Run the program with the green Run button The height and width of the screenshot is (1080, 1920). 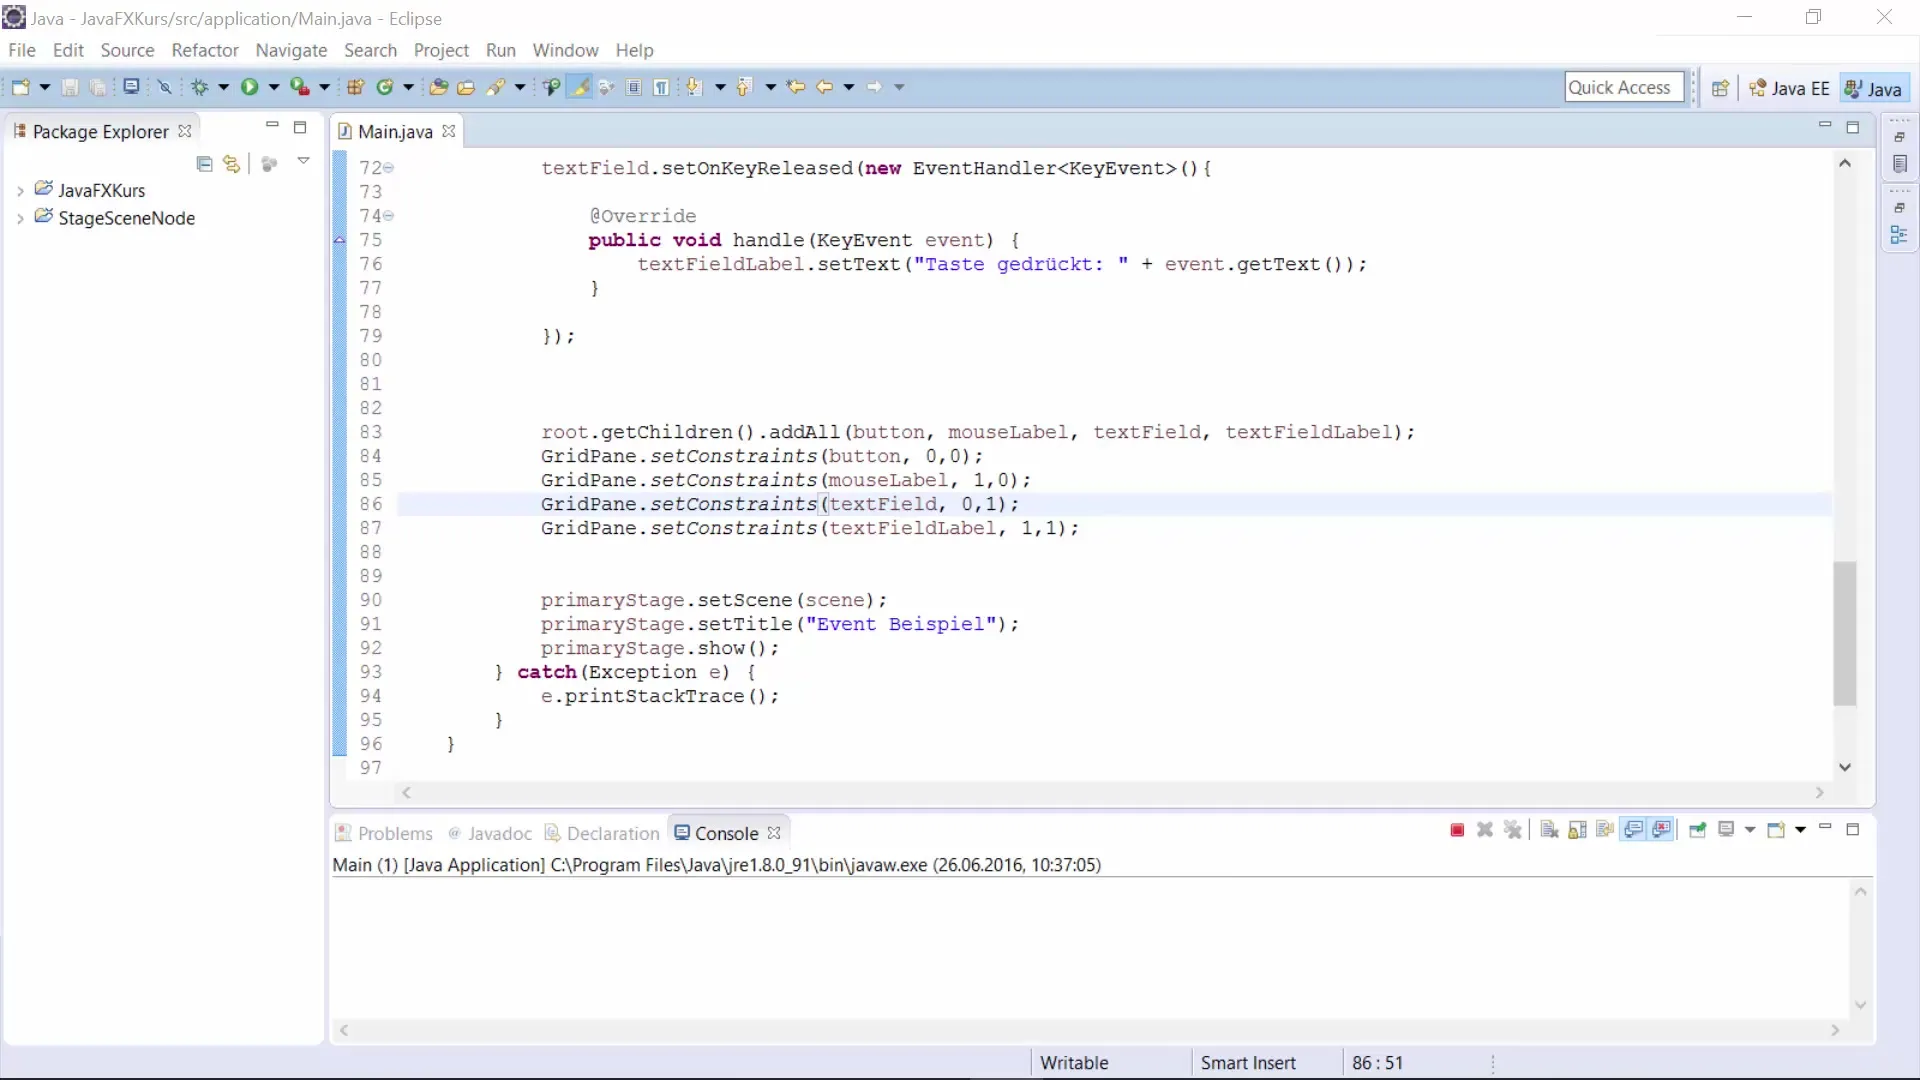click(x=249, y=87)
